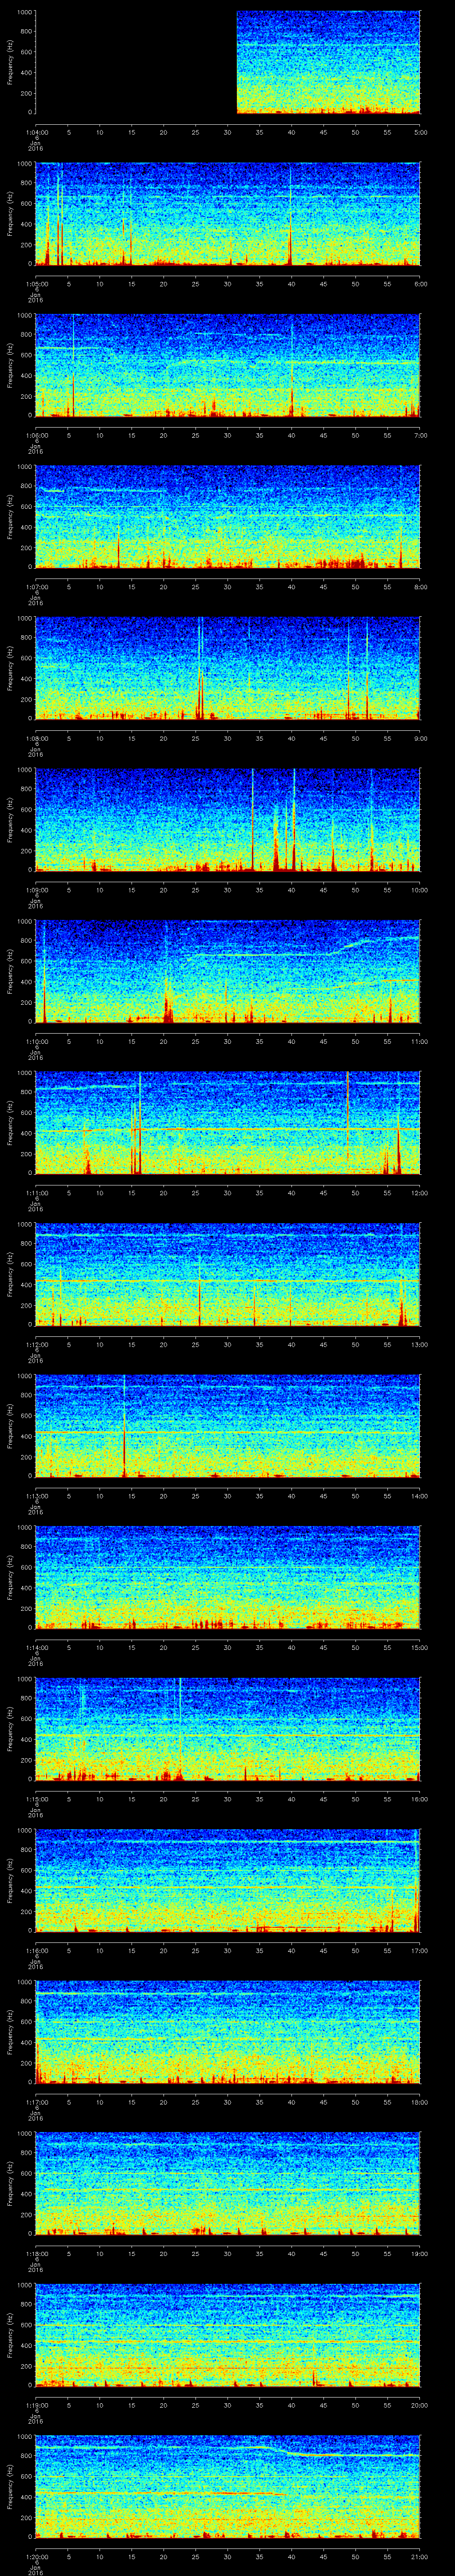This screenshot has width=455, height=2576.
Task: Select the "1:19:00" start time label
Action: 36,2405
